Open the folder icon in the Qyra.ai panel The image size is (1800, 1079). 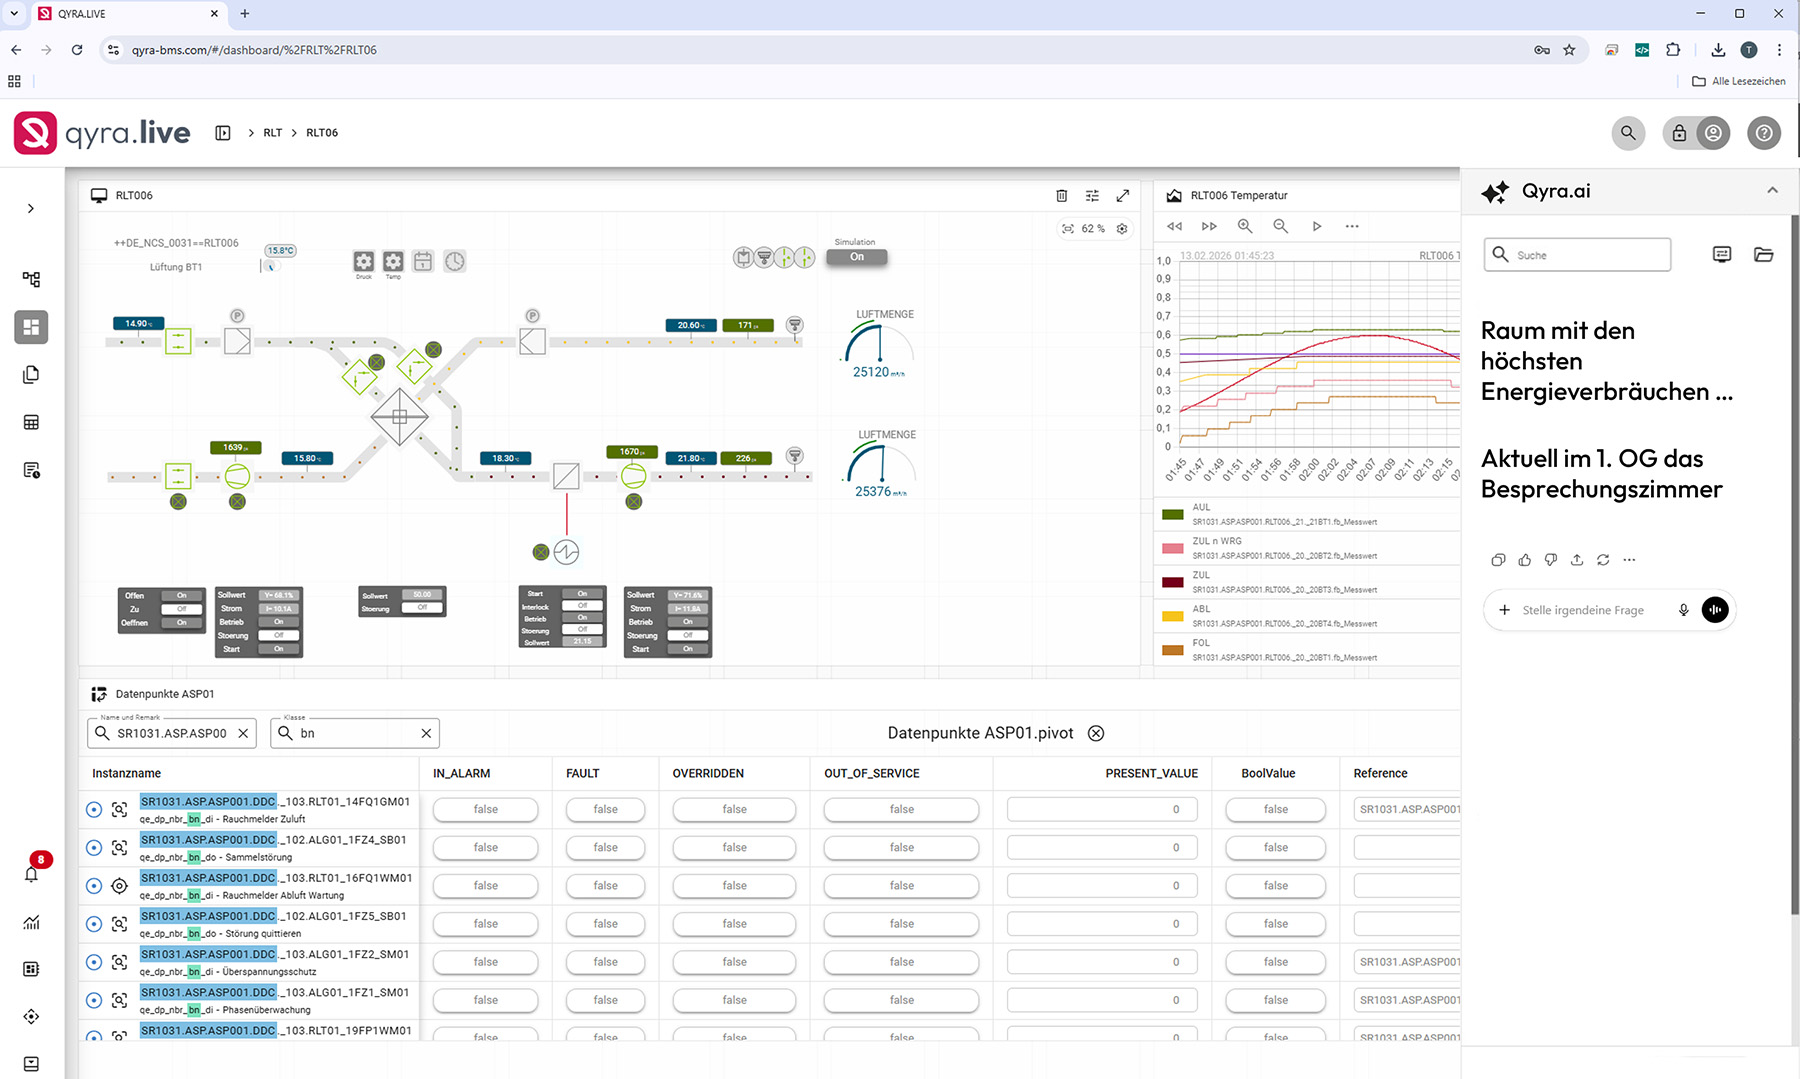click(x=1763, y=255)
